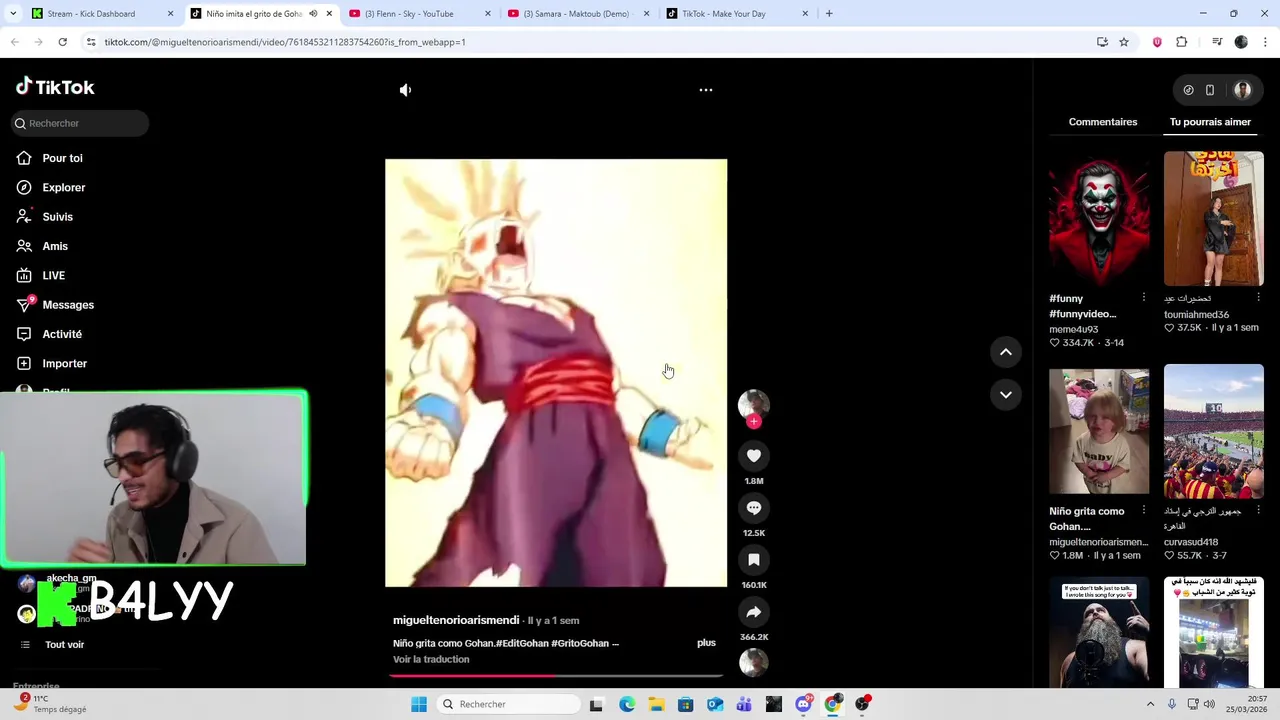Open the three-dot video options menu
The image size is (1280, 720).
(x=706, y=90)
